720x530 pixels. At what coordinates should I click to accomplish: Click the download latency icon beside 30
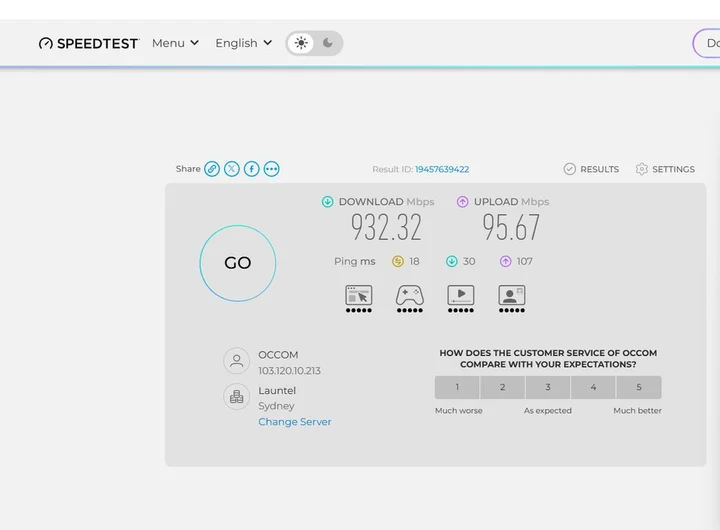pyautogui.click(x=452, y=261)
